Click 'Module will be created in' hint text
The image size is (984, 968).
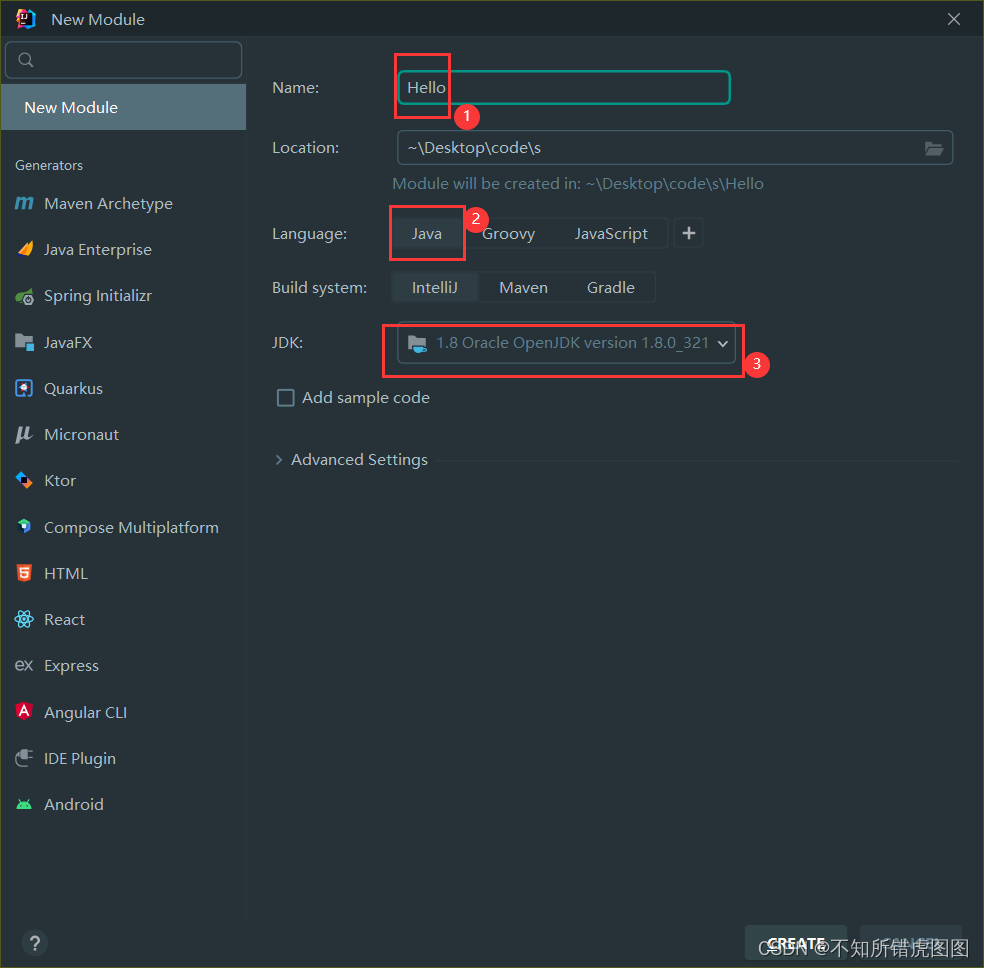[578, 184]
